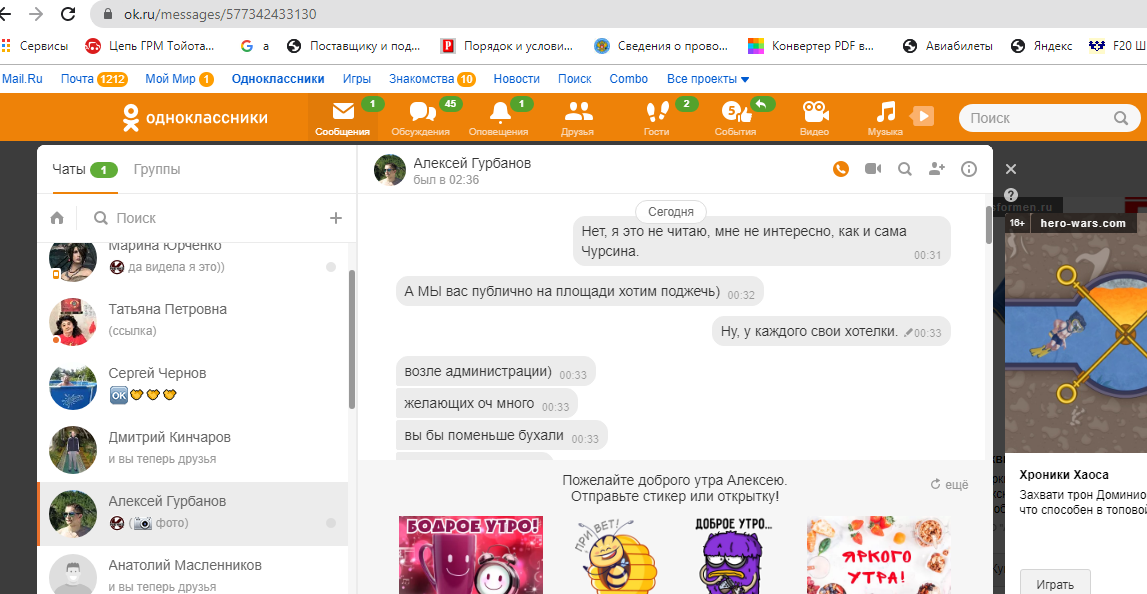Open the Гости guests icon

pos(657,117)
